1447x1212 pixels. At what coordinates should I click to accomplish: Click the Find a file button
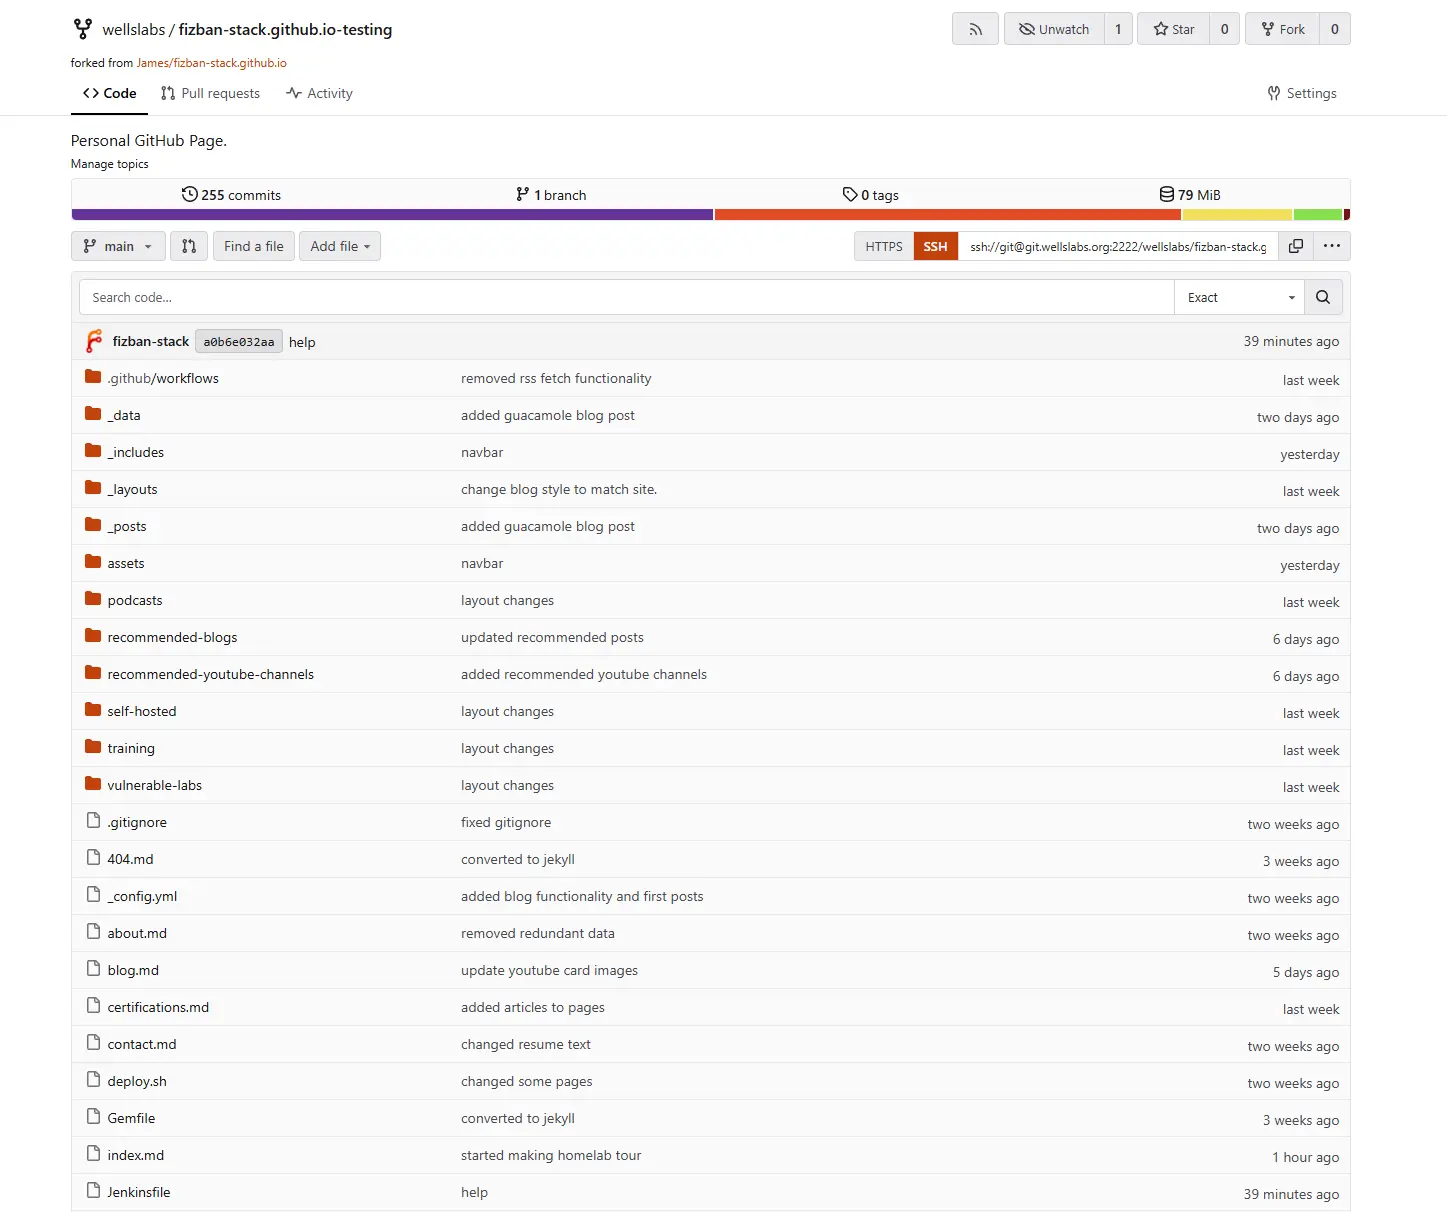254,246
